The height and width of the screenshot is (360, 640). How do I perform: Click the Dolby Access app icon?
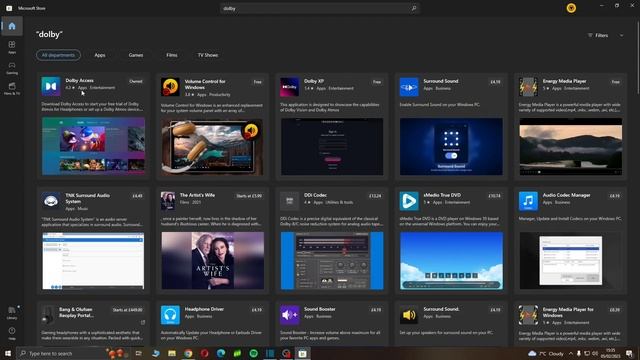[51, 87]
